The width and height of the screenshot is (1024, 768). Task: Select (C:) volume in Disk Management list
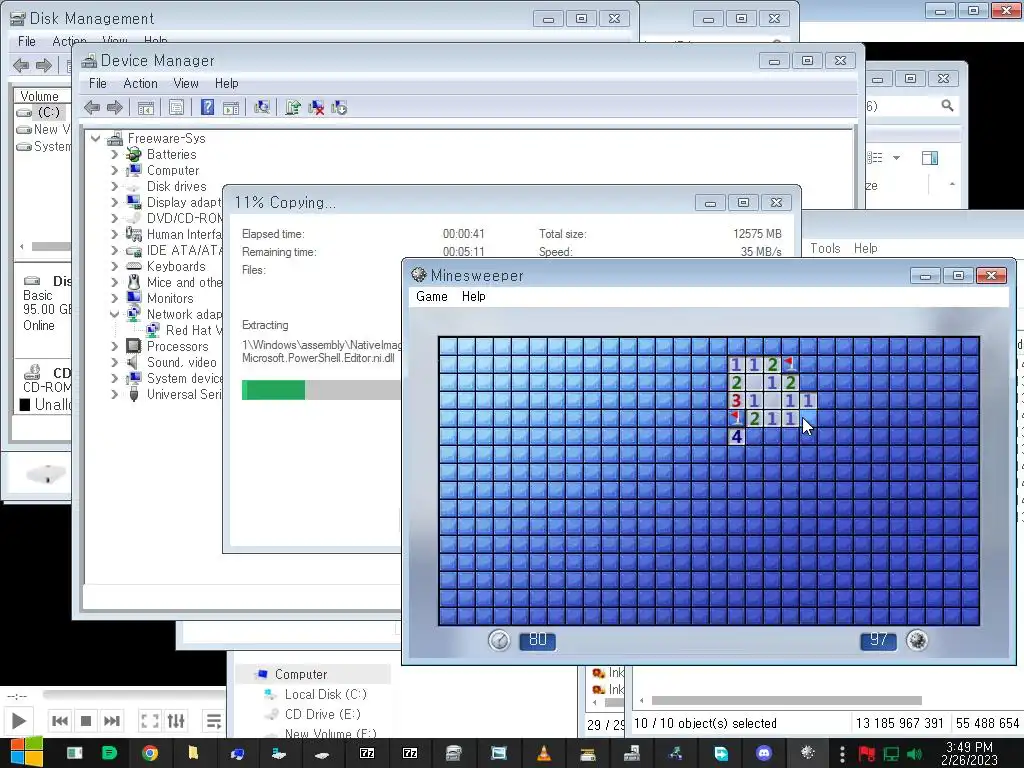point(49,112)
